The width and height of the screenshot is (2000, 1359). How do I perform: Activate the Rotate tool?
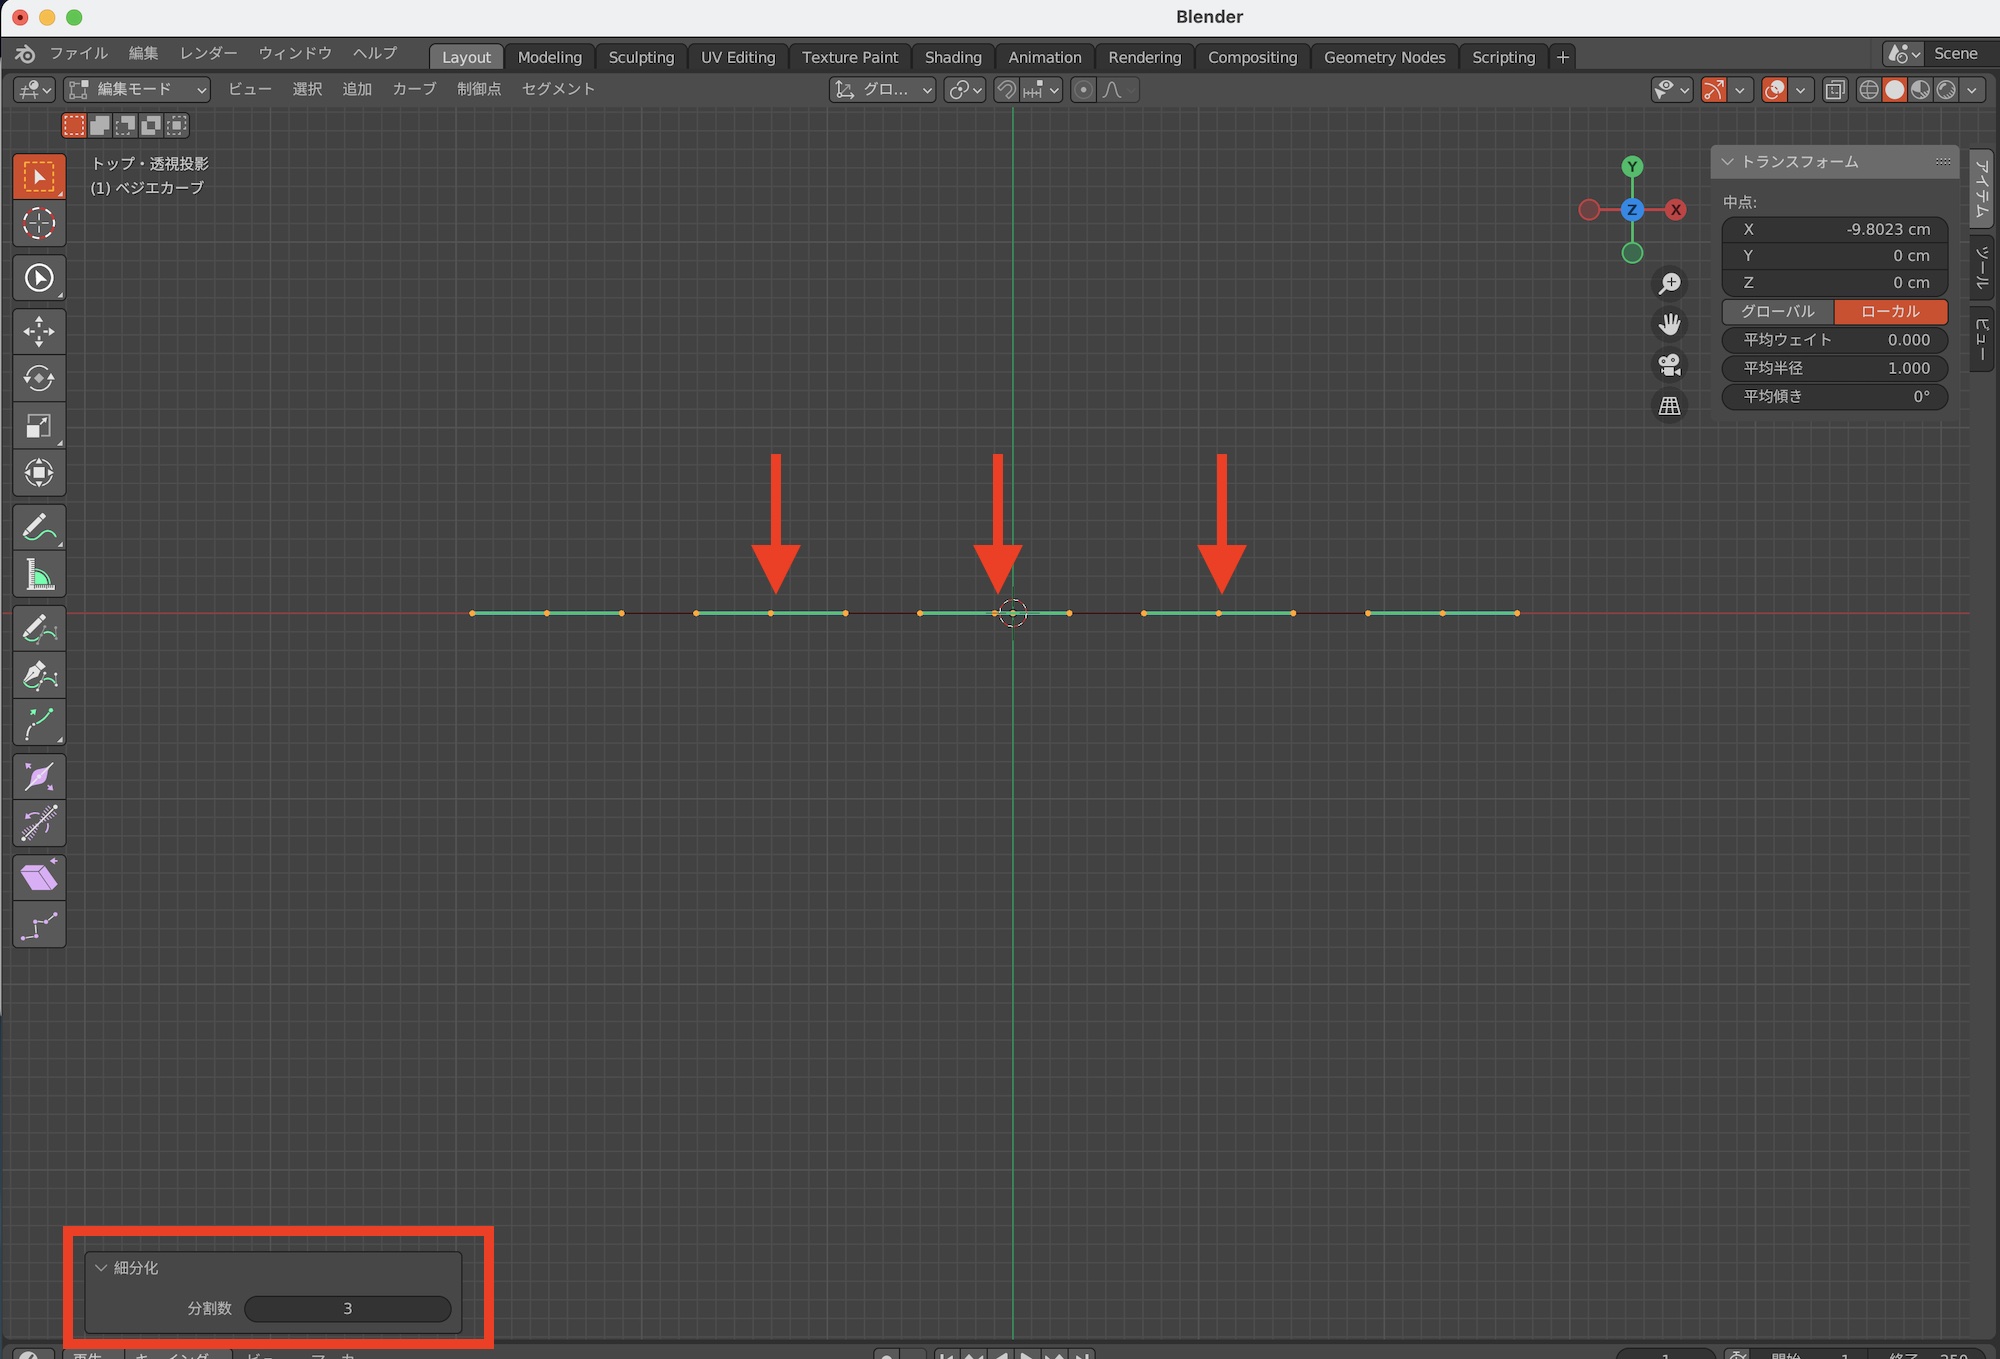(39, 378)
